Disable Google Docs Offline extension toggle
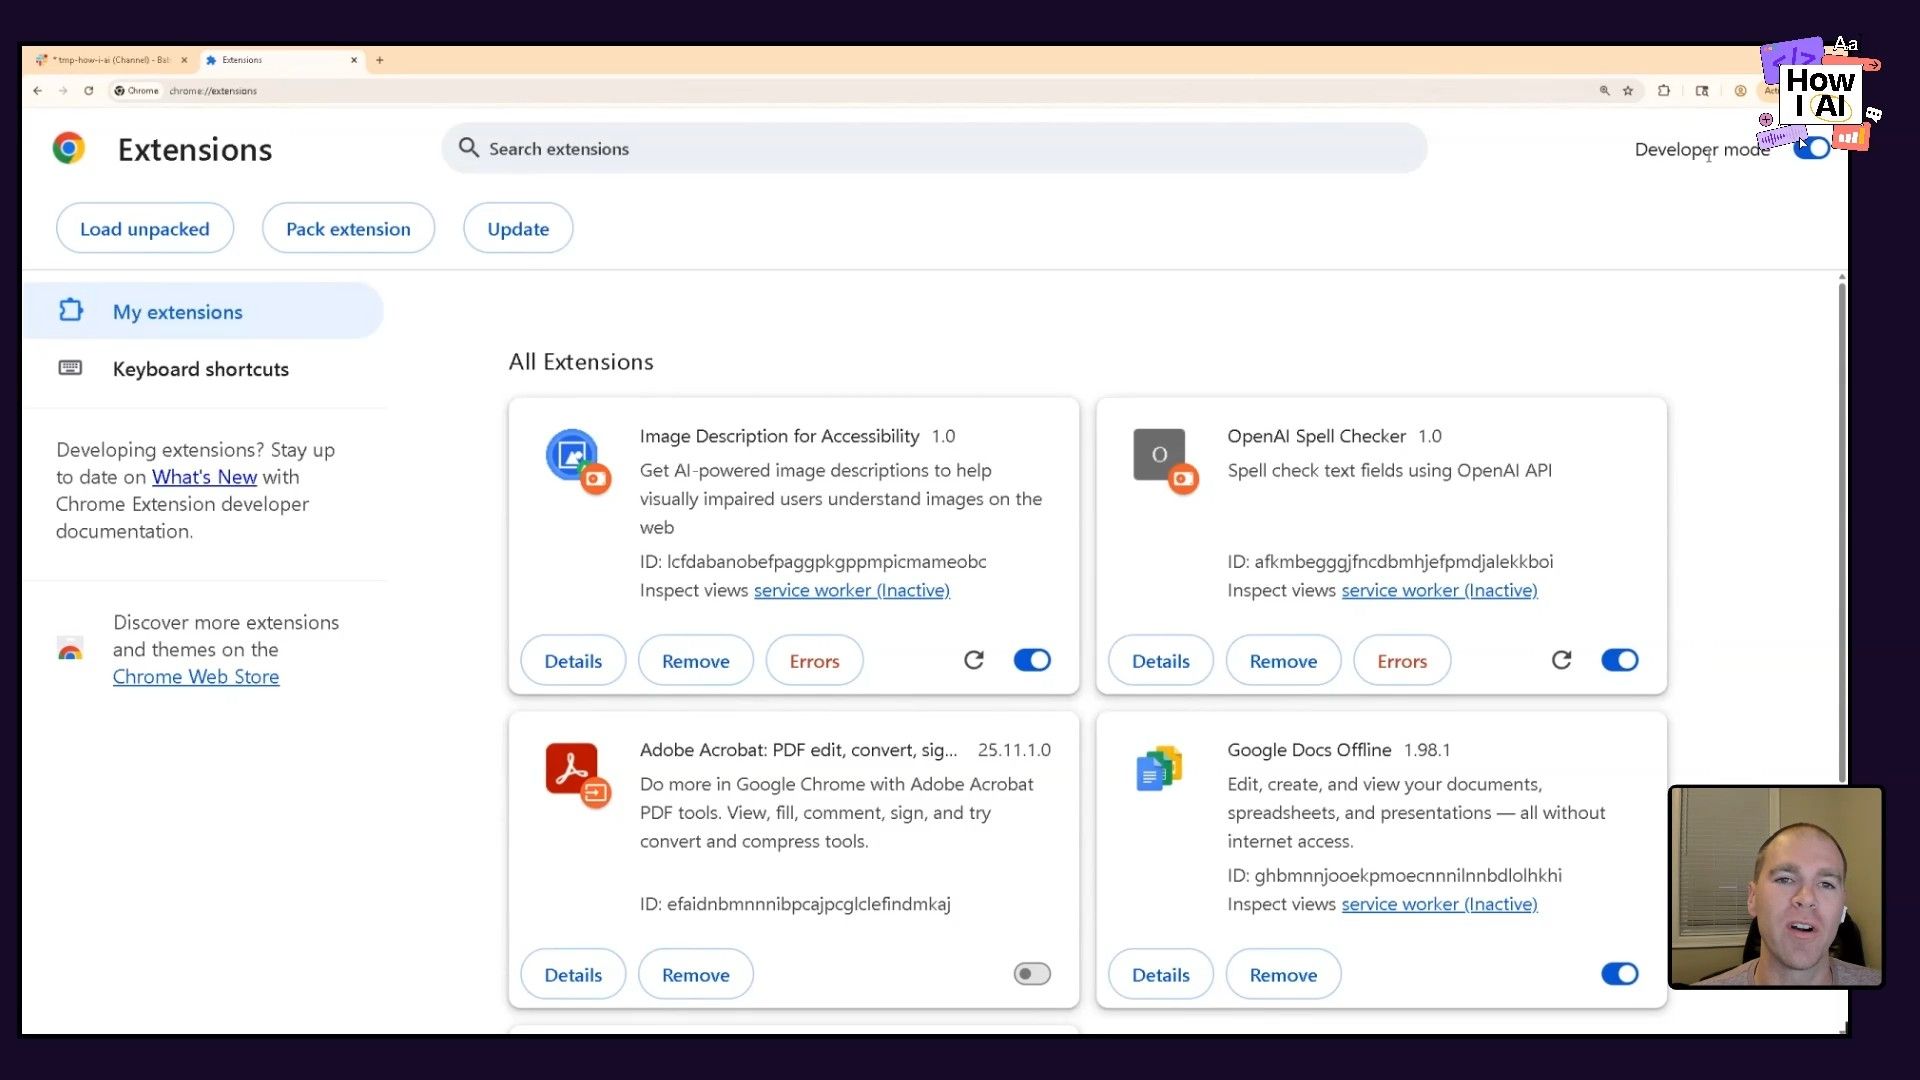The image size is (1920, 1080). (x=1620, y=974)
